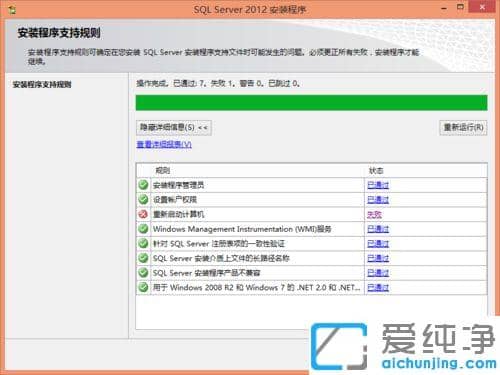
Task: Close the SQL Server 2012 setup window
Action: (x=482, y=7)
